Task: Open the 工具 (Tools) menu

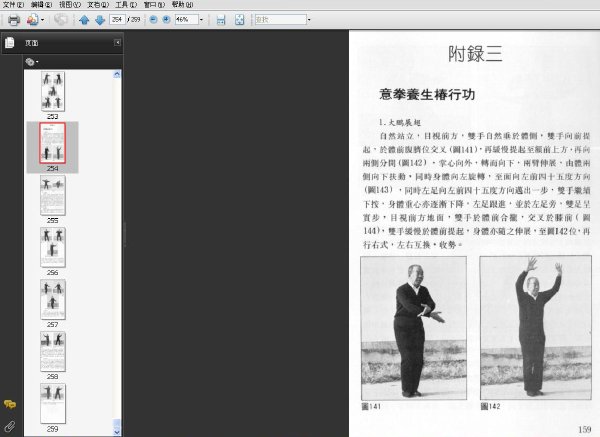Action: (126, 5)
